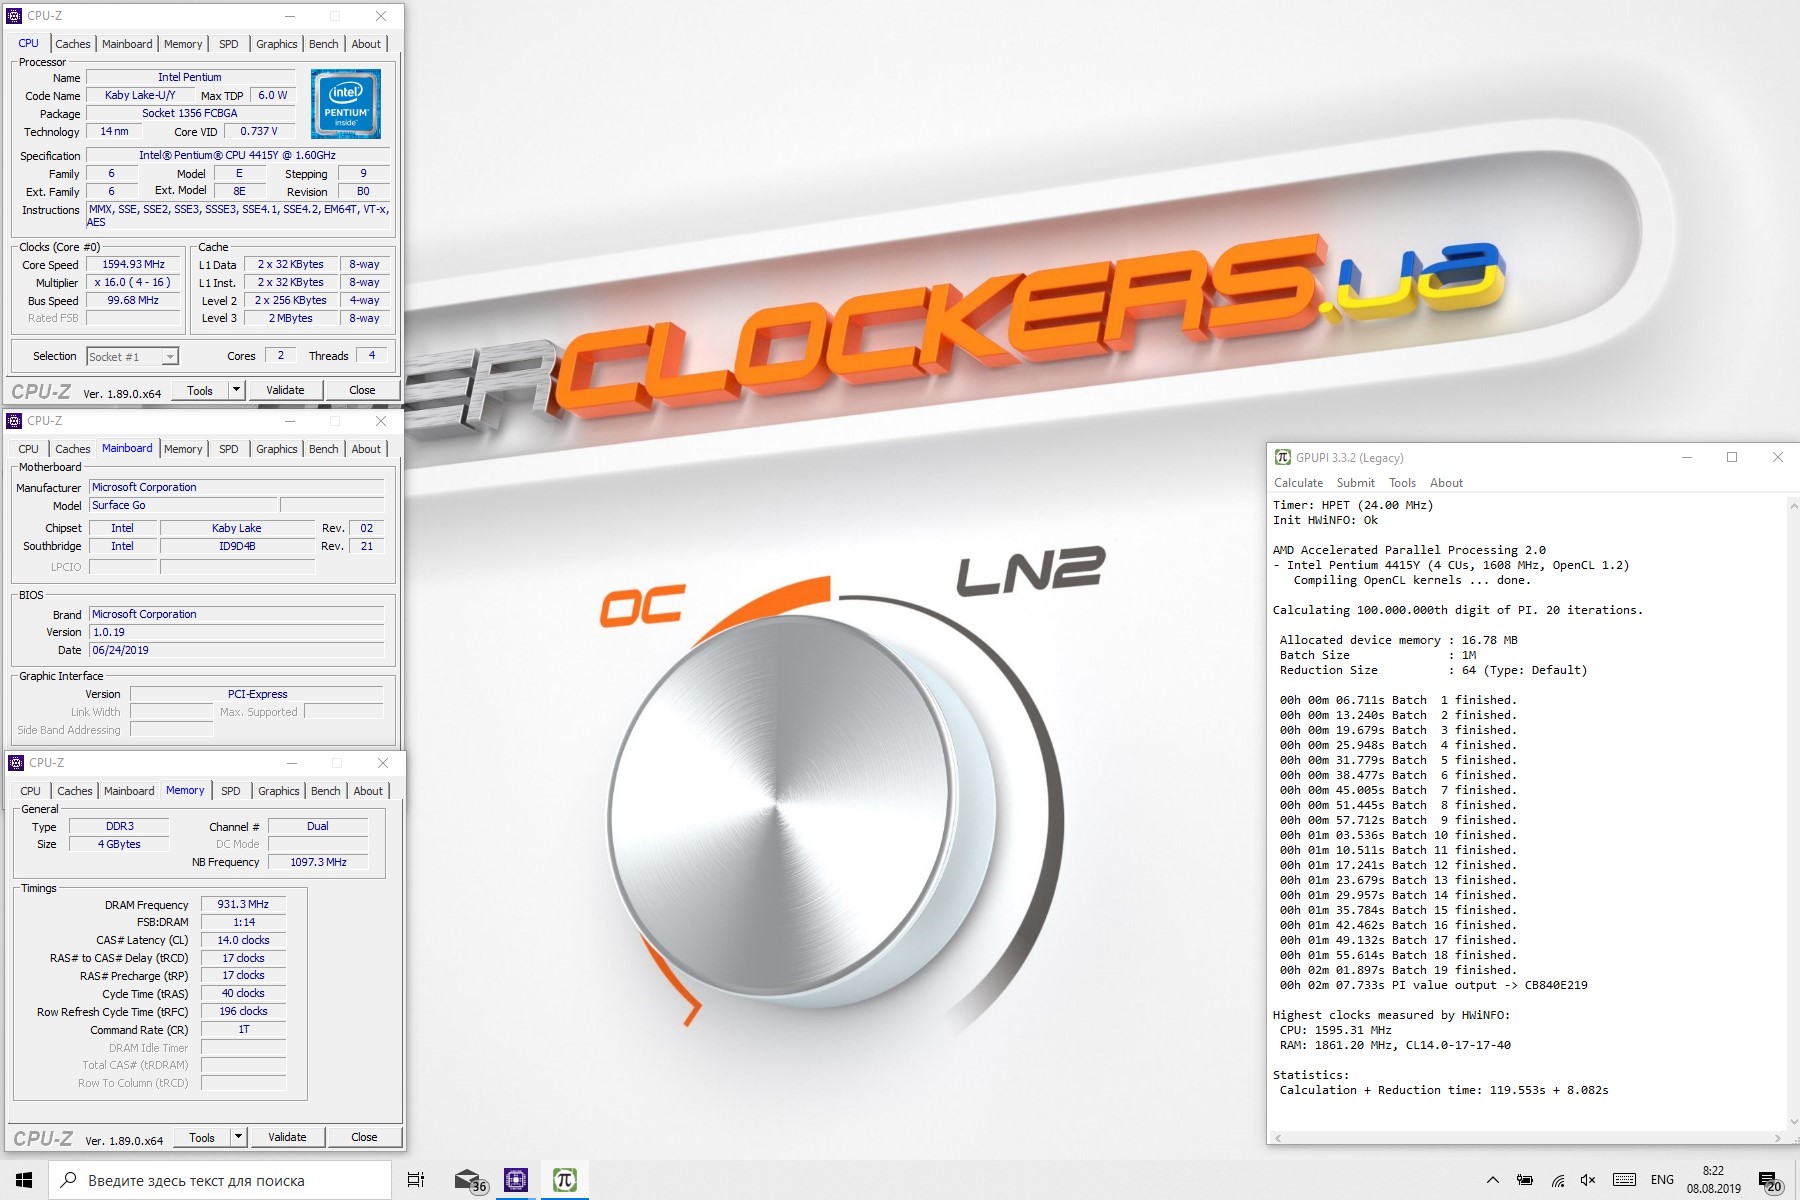Image resolution: width=1800 pixels, height=1200 pixels.
Task: Open Task View on the taskbar
Action: click(416, 1180)
